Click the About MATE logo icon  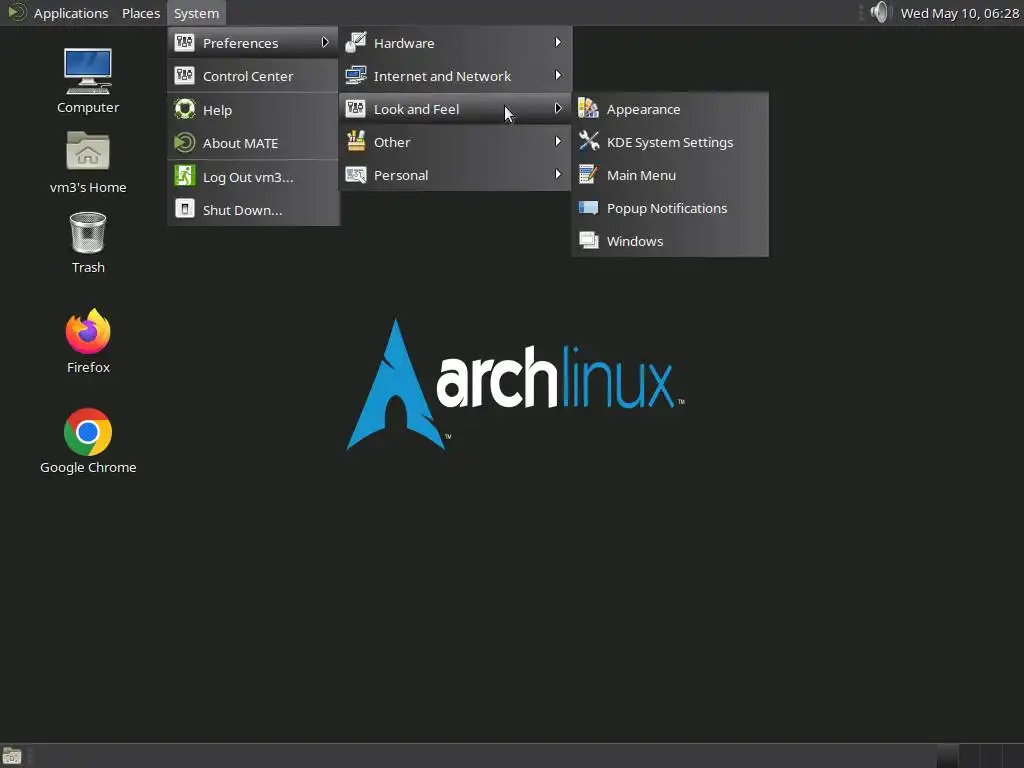[185, 142]
